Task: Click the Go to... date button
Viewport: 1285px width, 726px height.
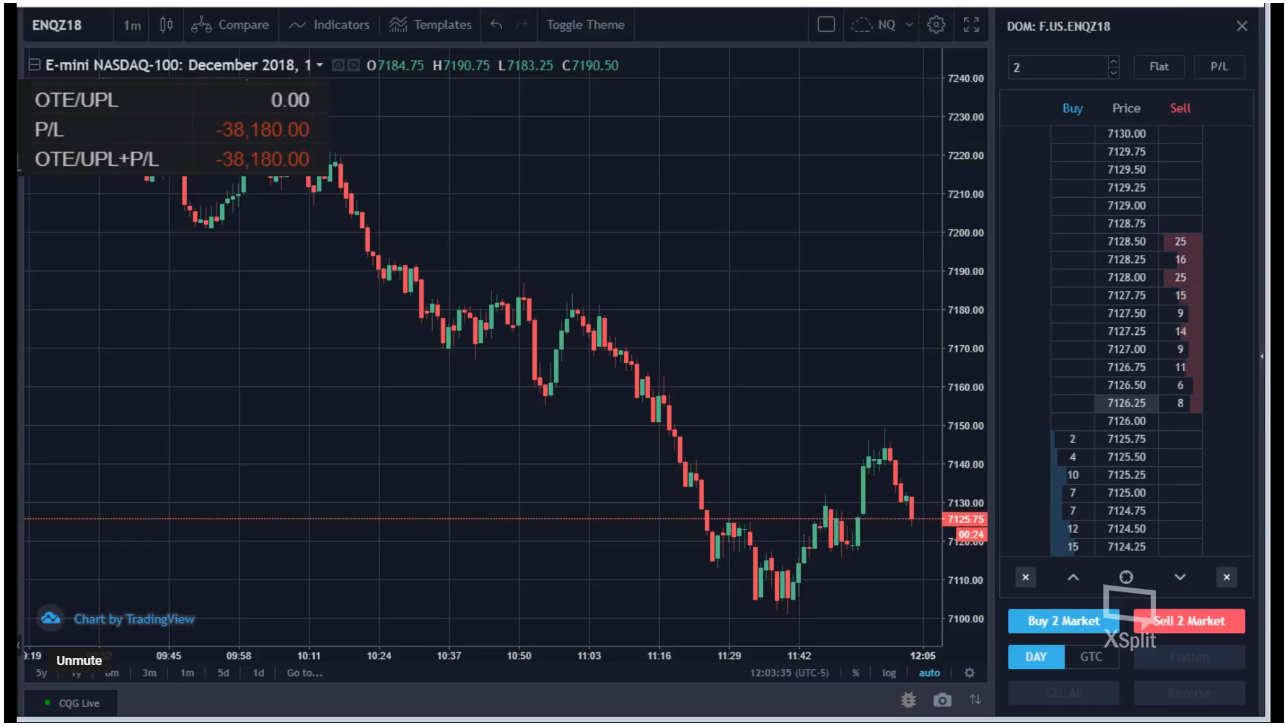Action: (x=304, y=673)
